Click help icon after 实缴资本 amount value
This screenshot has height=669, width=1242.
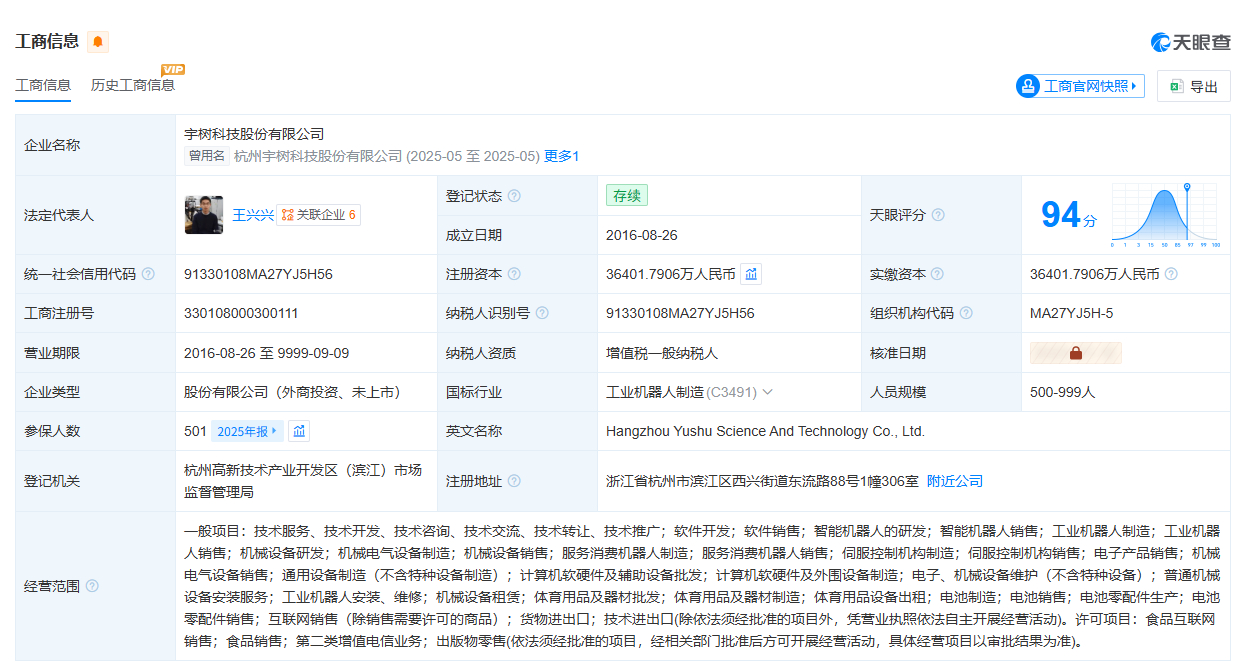click(x=1171, y=274)
